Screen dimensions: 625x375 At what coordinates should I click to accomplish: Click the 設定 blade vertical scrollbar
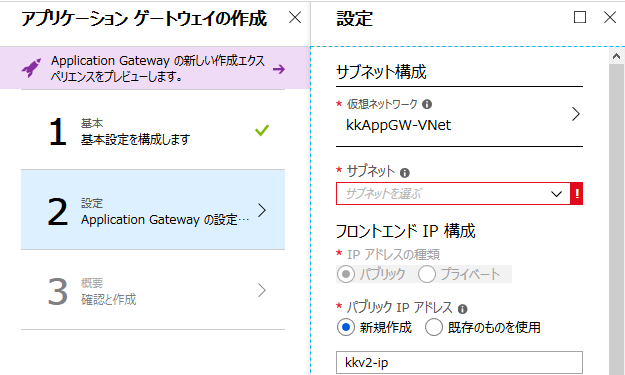617,219
